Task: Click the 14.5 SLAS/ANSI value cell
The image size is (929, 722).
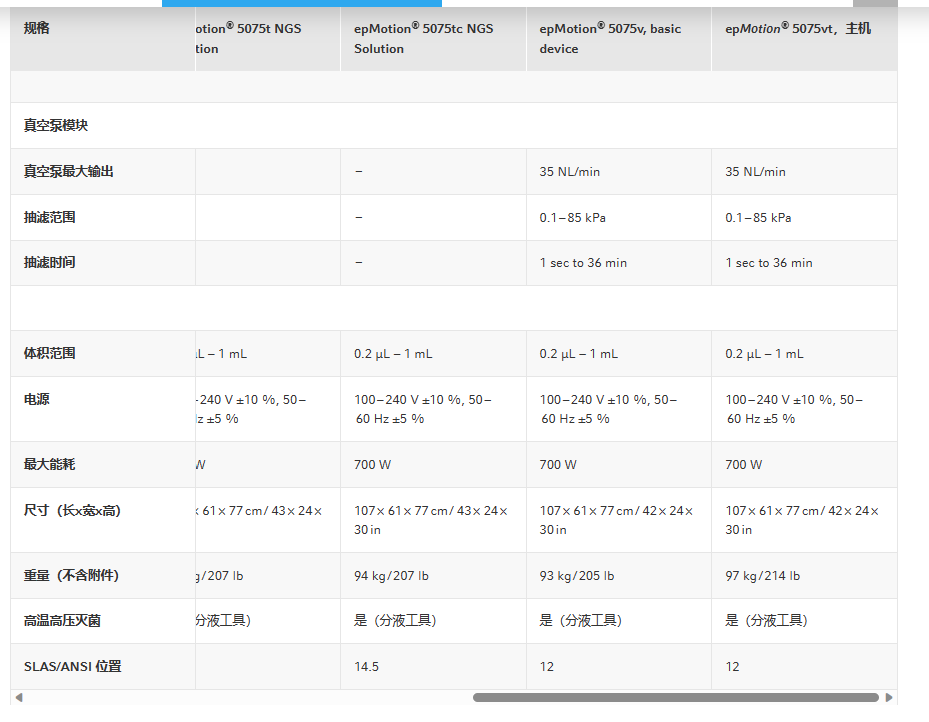Action: point(366,666)
